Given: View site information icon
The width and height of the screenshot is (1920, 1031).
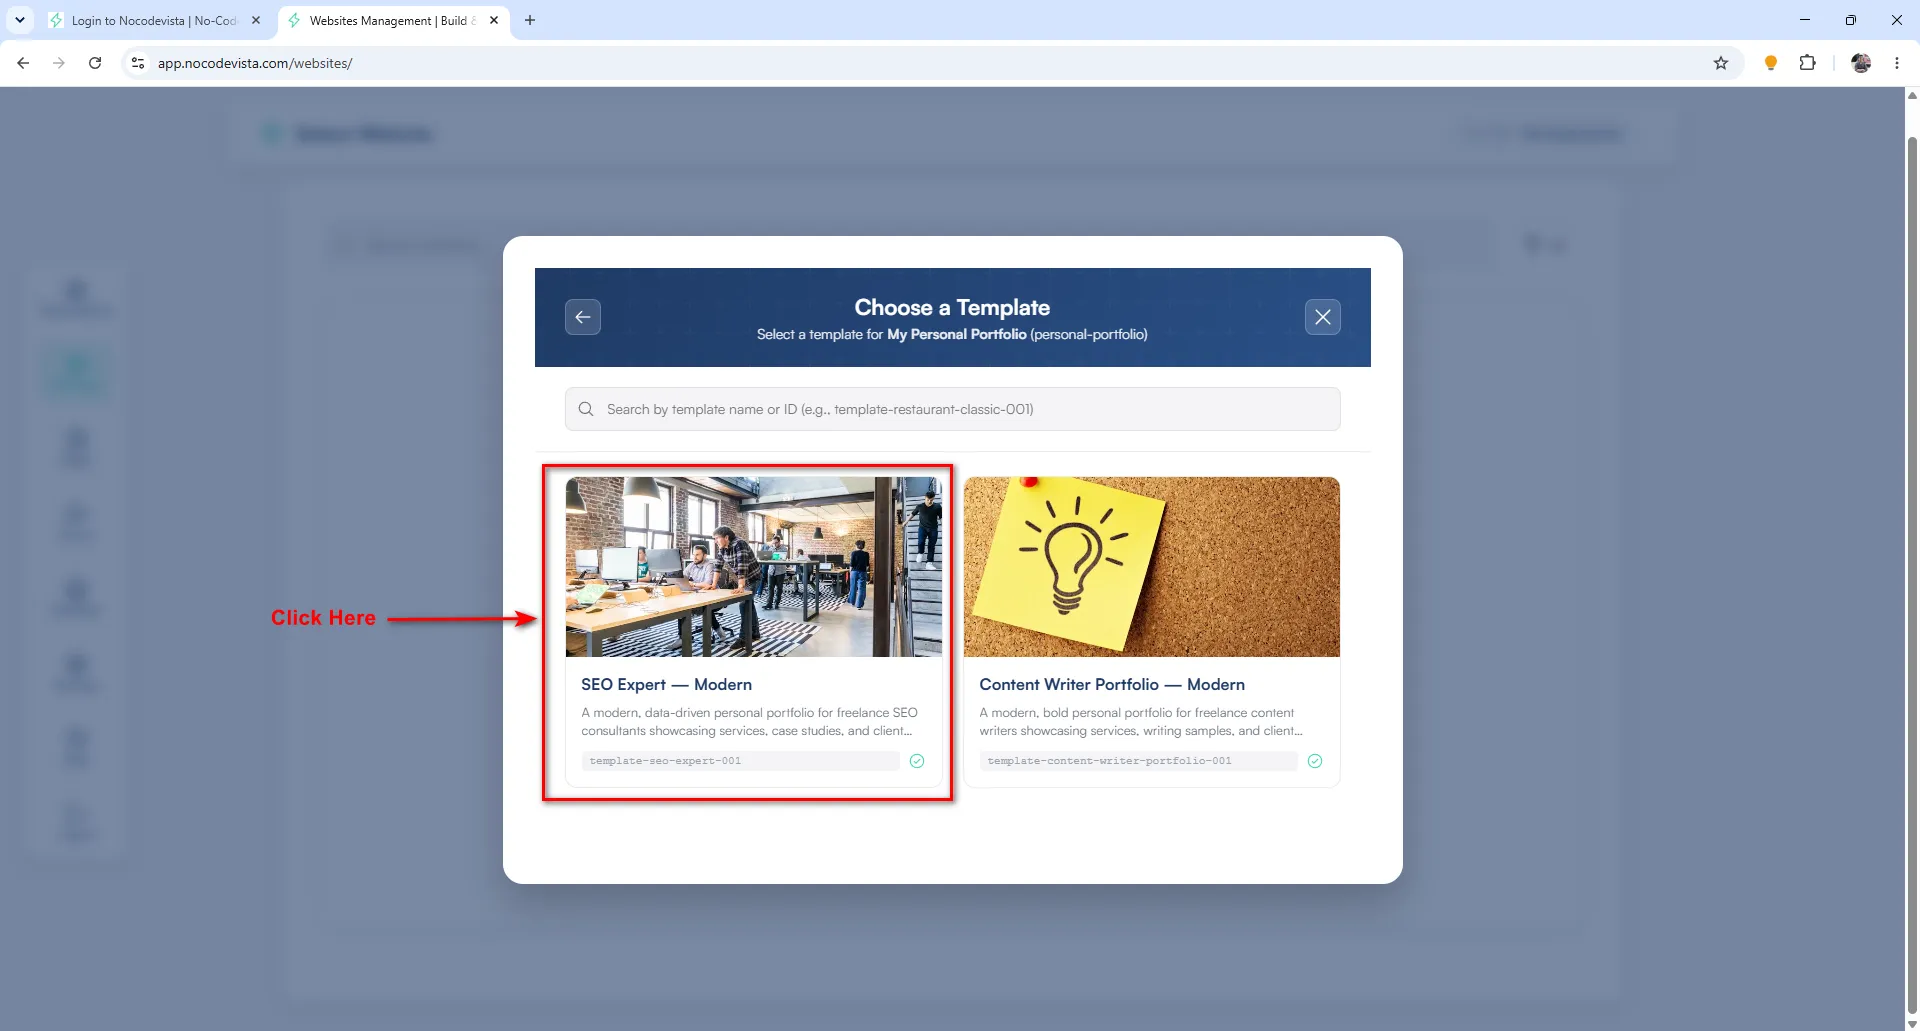Looking at the screenshot, I should coord(138,63).
